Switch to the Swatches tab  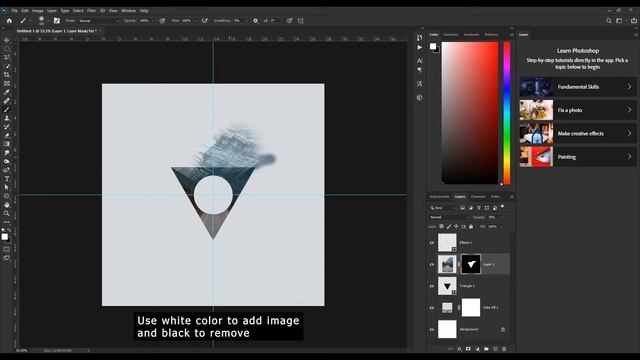point(451,35)
